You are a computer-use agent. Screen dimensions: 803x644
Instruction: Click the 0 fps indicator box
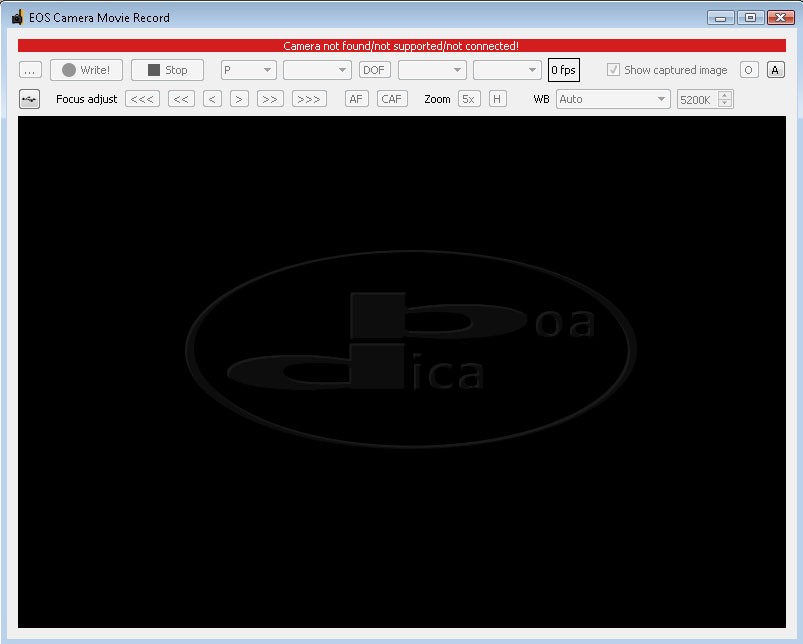point(564,70)
